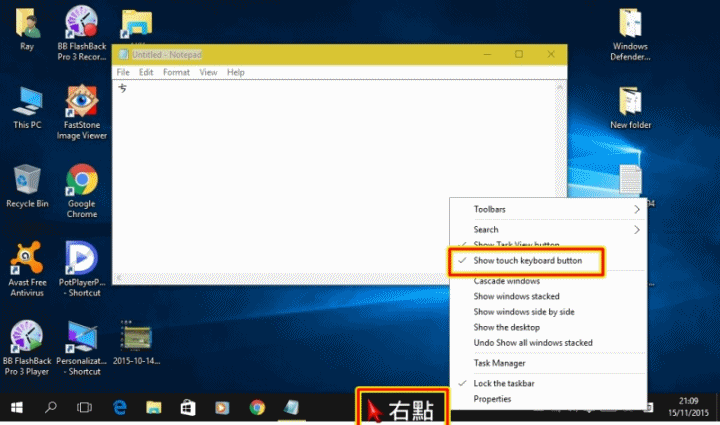Select the This PC desktop icon
Viewport: 720px width, 425px height.
click(x=27, y=101)
